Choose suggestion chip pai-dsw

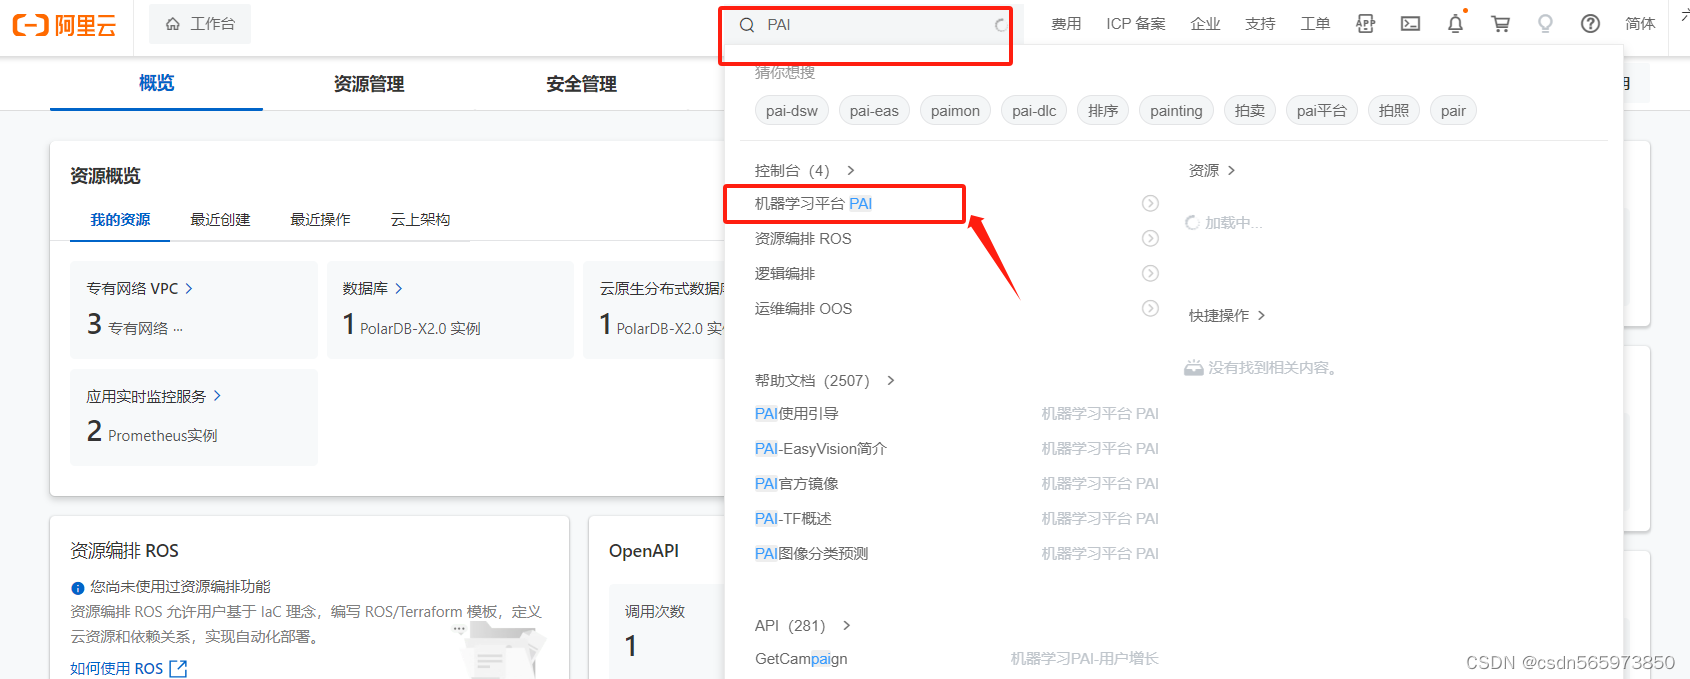(x=792, y=111)
